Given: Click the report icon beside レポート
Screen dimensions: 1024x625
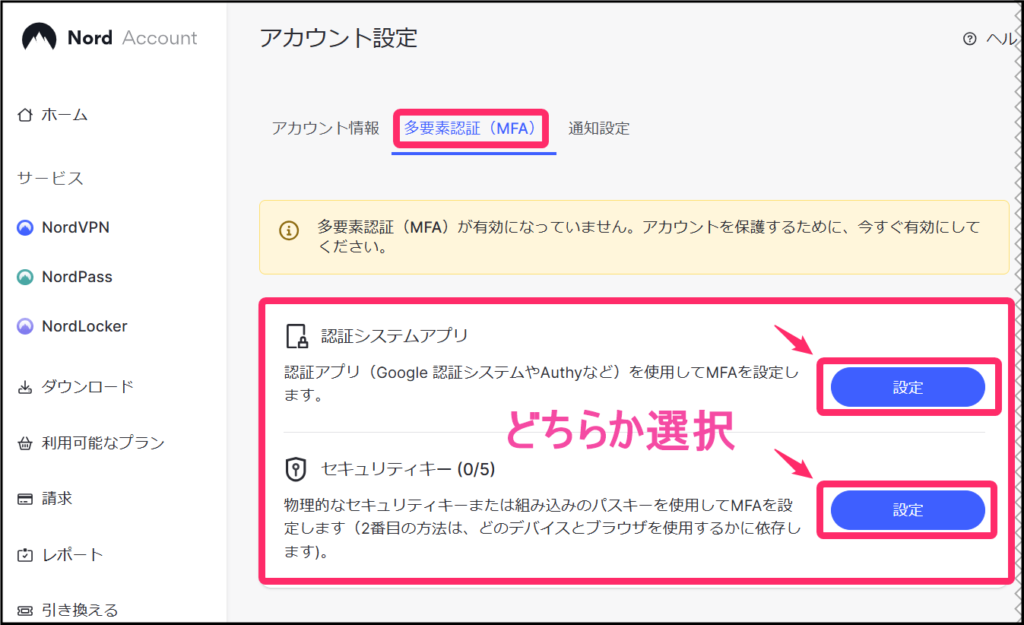Looking at the screenshot, I should (x=25, y=555).
